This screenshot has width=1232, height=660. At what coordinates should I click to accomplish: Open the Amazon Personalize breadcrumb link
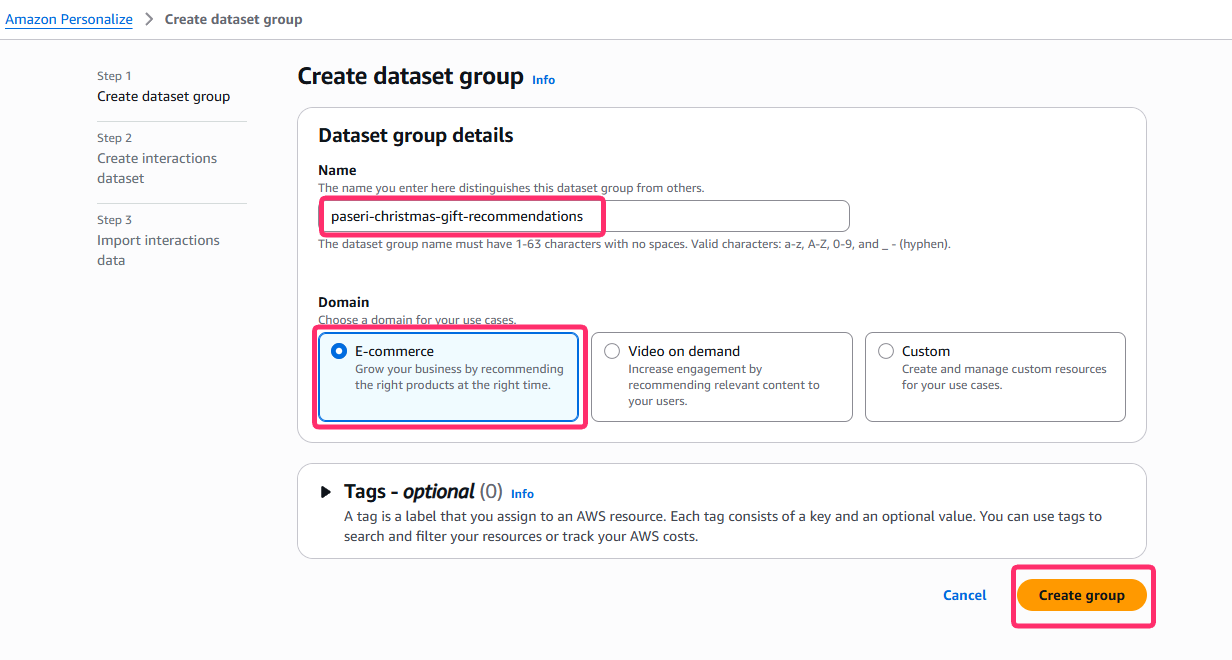click(x=69, y=19)
